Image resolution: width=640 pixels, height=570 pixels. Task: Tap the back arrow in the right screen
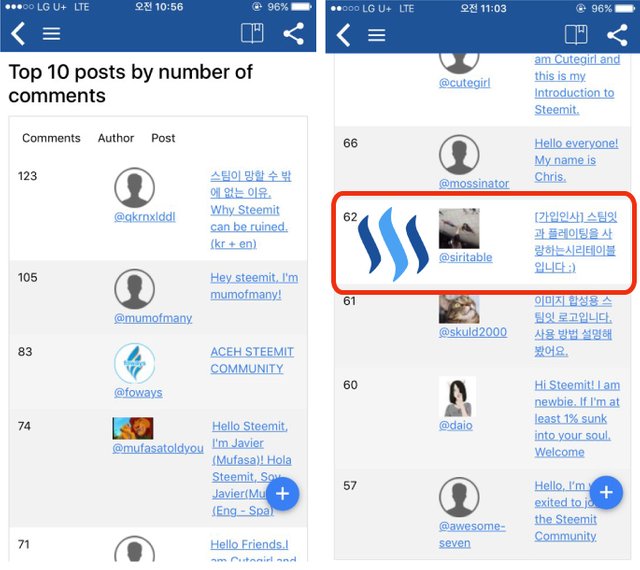click(343, 35)
